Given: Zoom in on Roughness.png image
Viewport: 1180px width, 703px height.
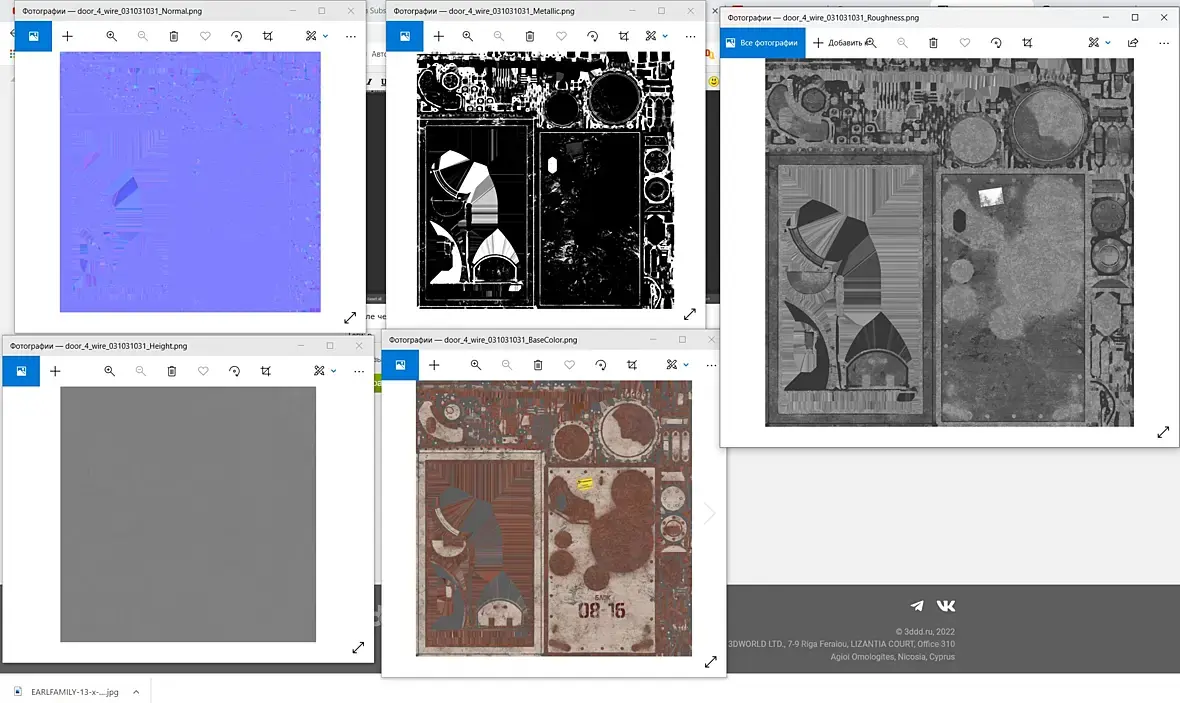Looking at the screenshot, I should point(871,43).
